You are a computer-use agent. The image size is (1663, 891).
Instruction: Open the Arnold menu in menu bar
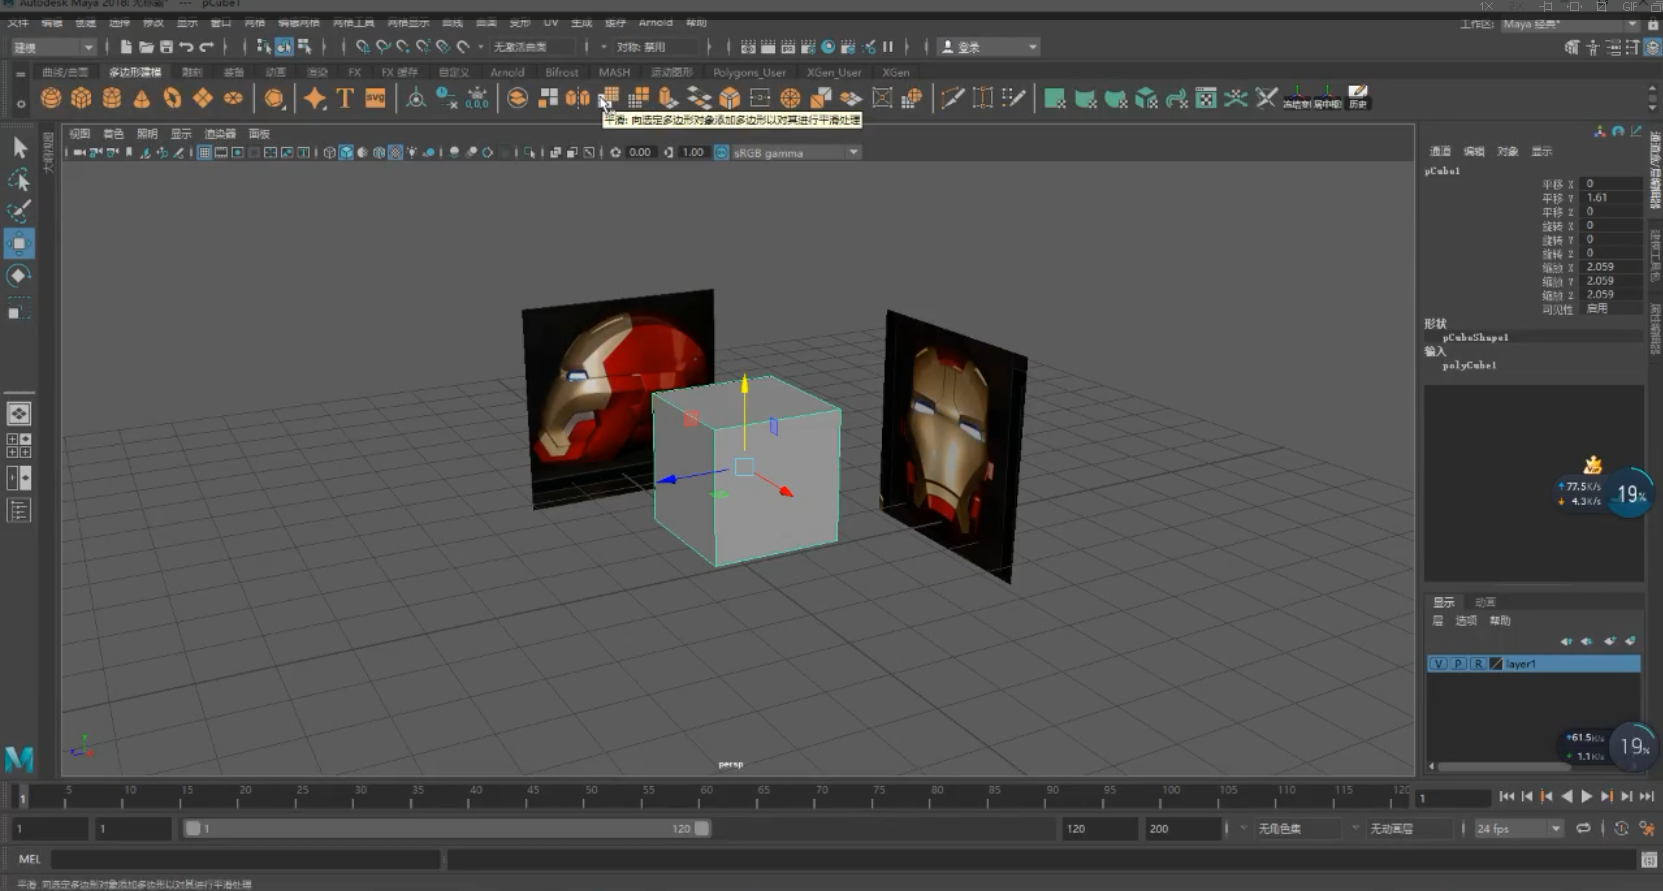coord(656,22)
